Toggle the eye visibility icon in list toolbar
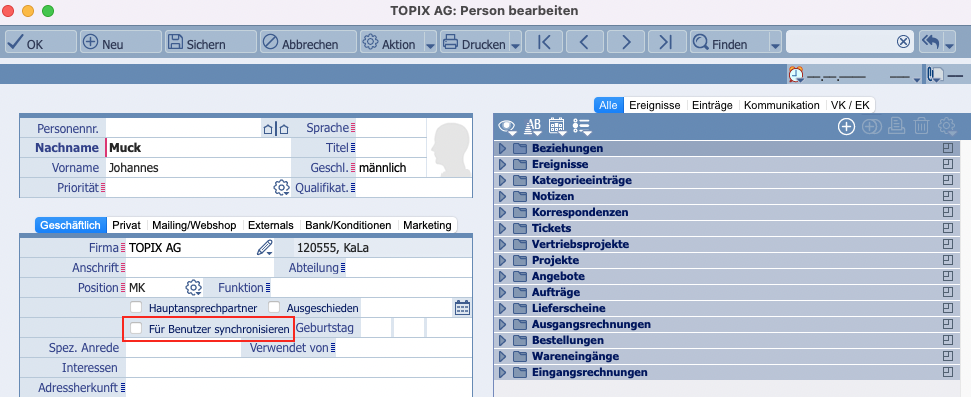Screen dimensions: 971x397 [x=508, y=126]
